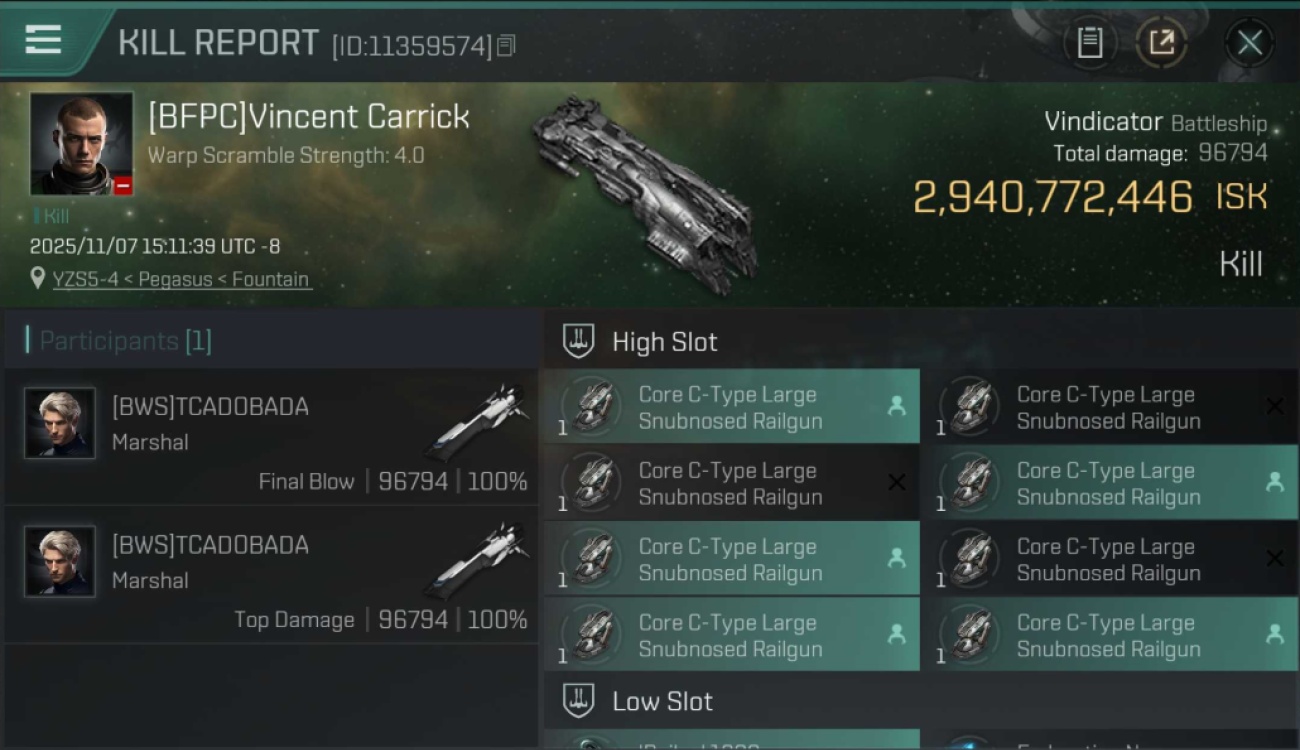Expand the Low Slot section header
This screenshot has width=1300, height=750.
click(x=662, y=701)
